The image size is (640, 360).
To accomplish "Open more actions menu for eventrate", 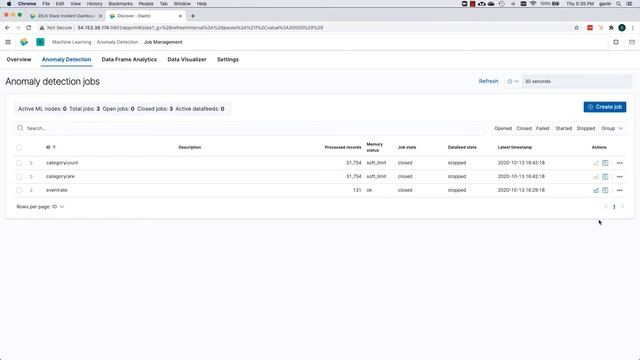I will click(x=620, y=190).
